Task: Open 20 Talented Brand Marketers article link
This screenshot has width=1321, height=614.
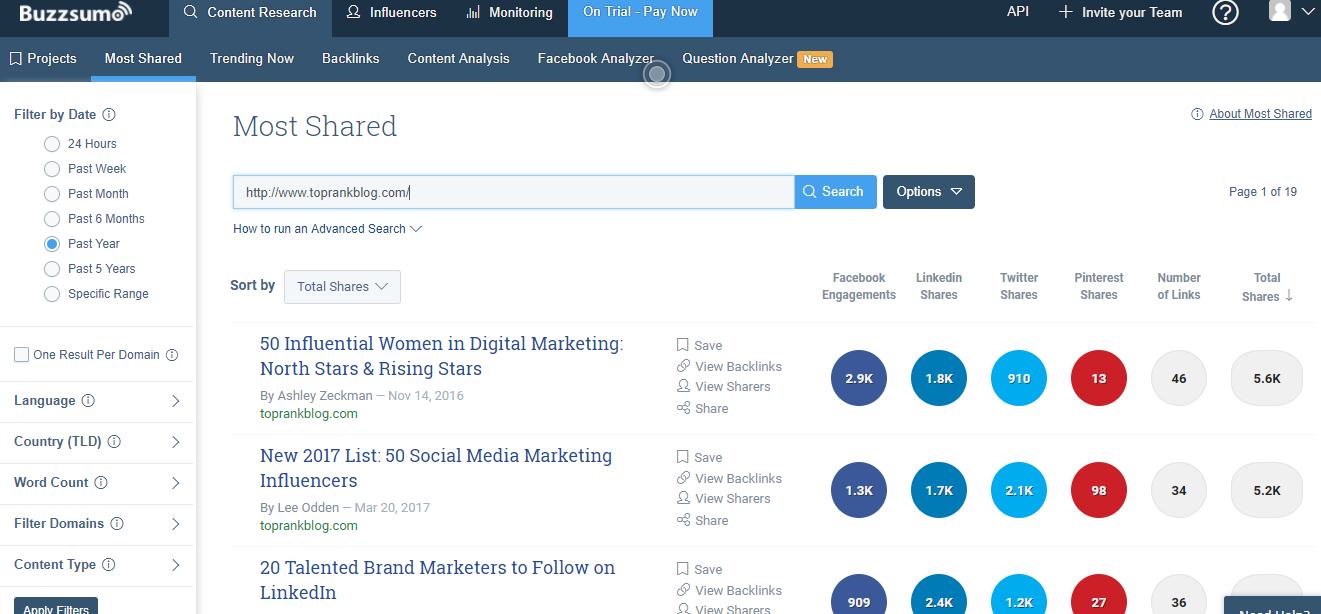Action: (437, 580)
